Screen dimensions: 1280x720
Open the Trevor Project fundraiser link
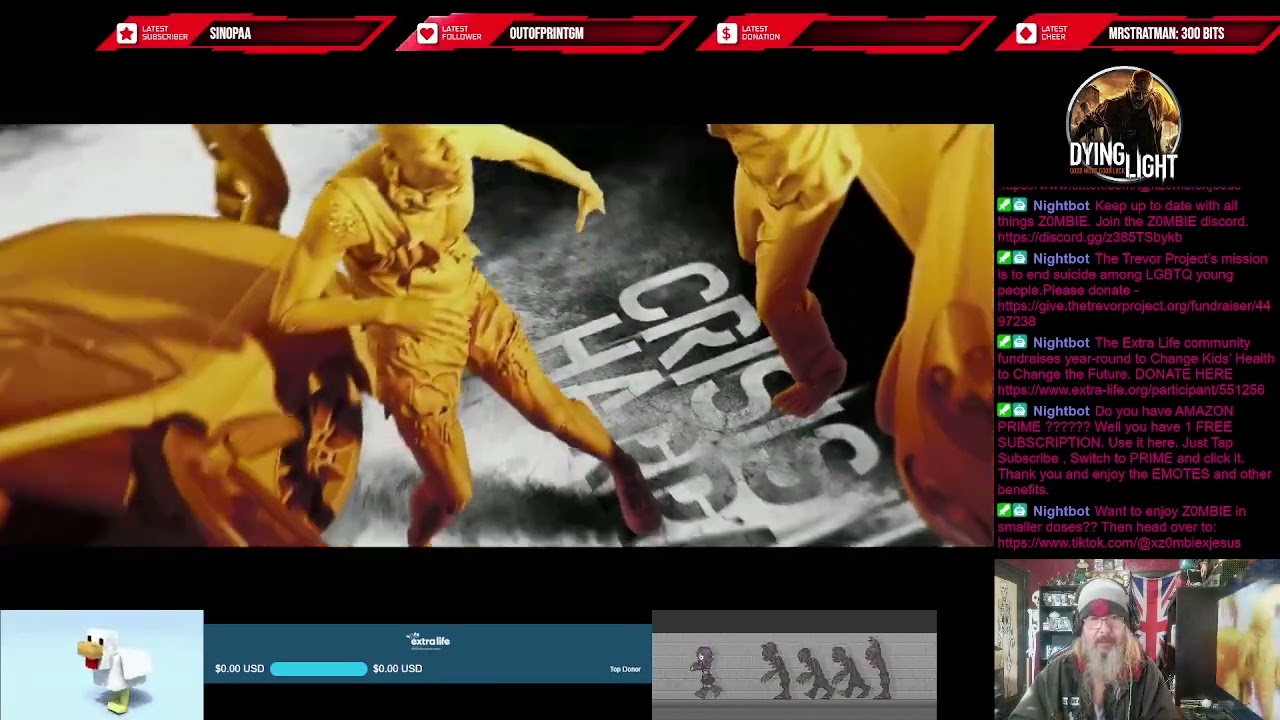point(1134,314)
